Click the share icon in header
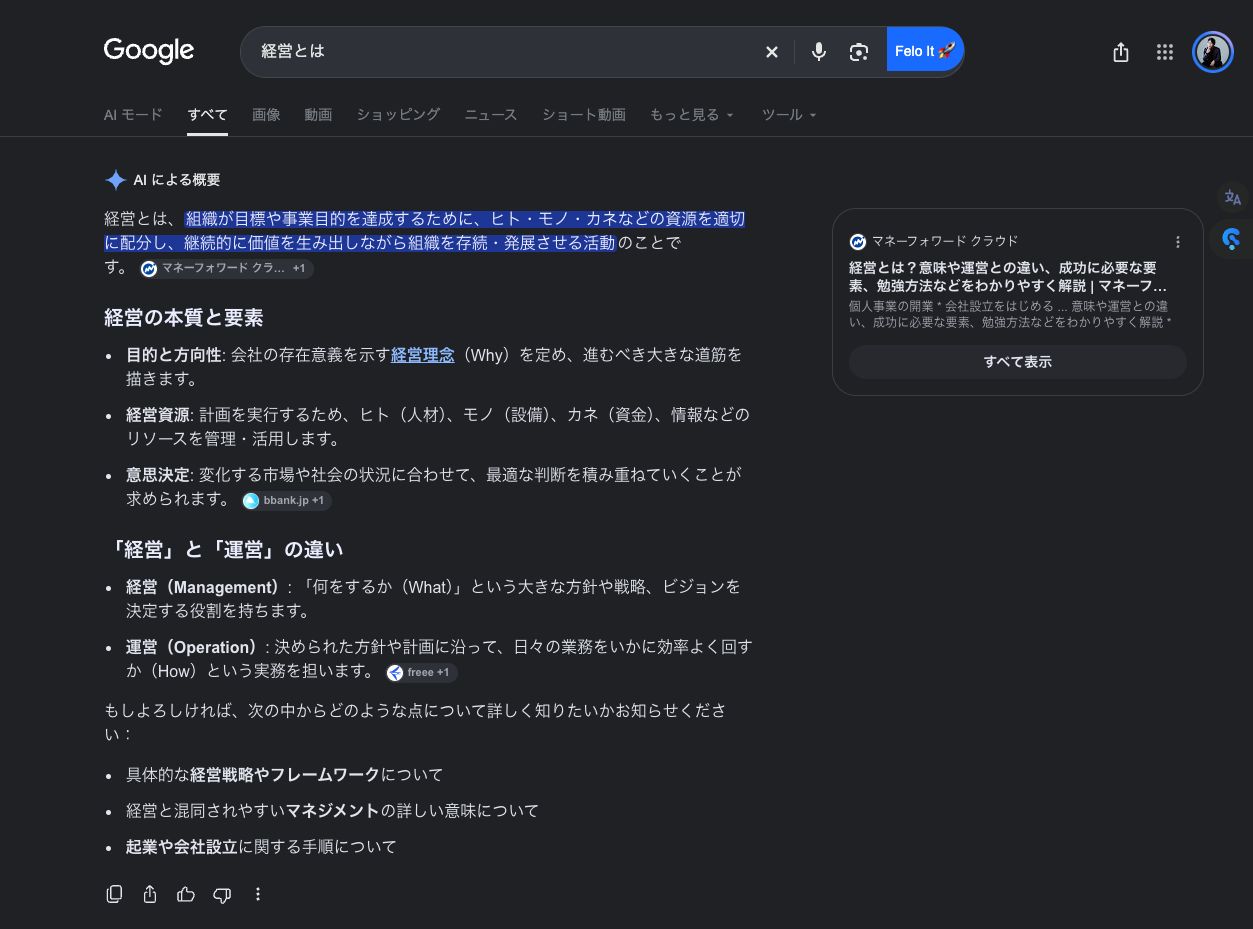This screenshot has height=929, width=1253. coord(1121,52)
